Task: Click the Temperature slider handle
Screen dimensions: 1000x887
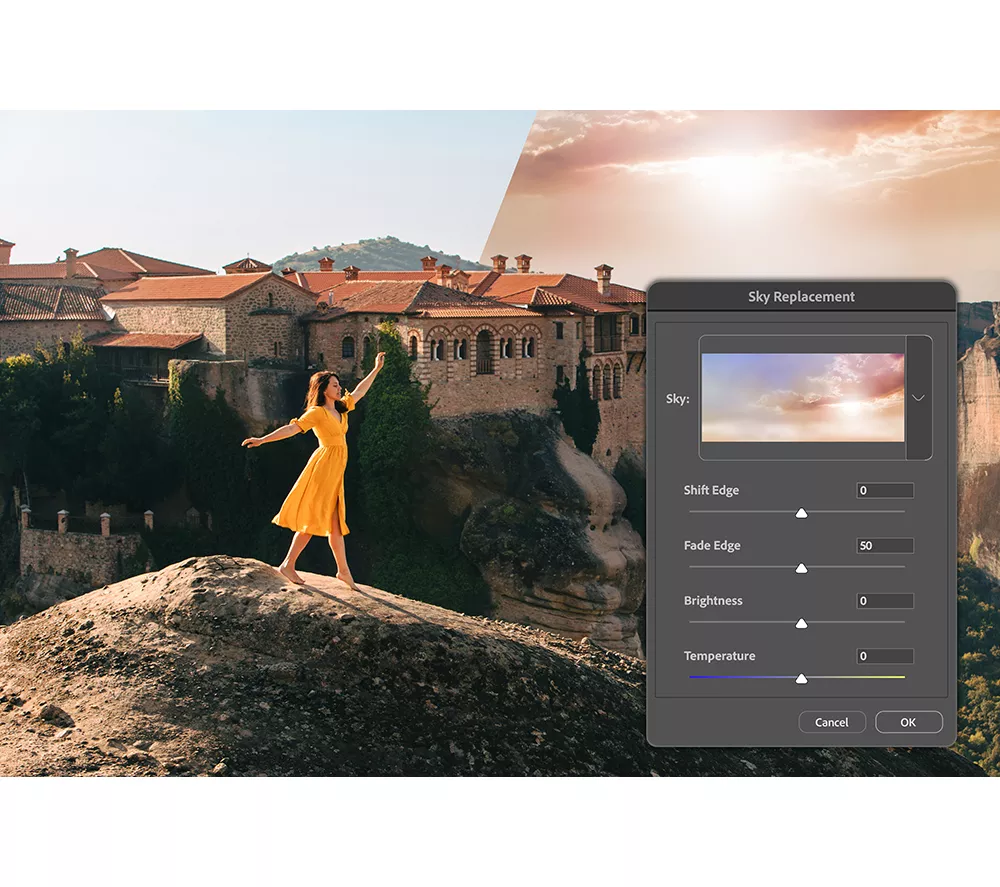Action: pyautogui.click(x=803, y=677)
